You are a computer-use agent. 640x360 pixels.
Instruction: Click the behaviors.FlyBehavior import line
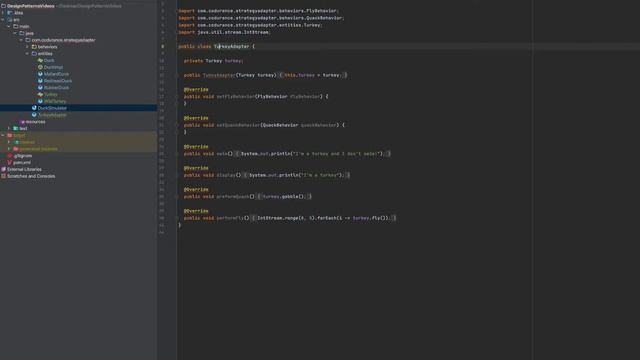pos(258,11)
